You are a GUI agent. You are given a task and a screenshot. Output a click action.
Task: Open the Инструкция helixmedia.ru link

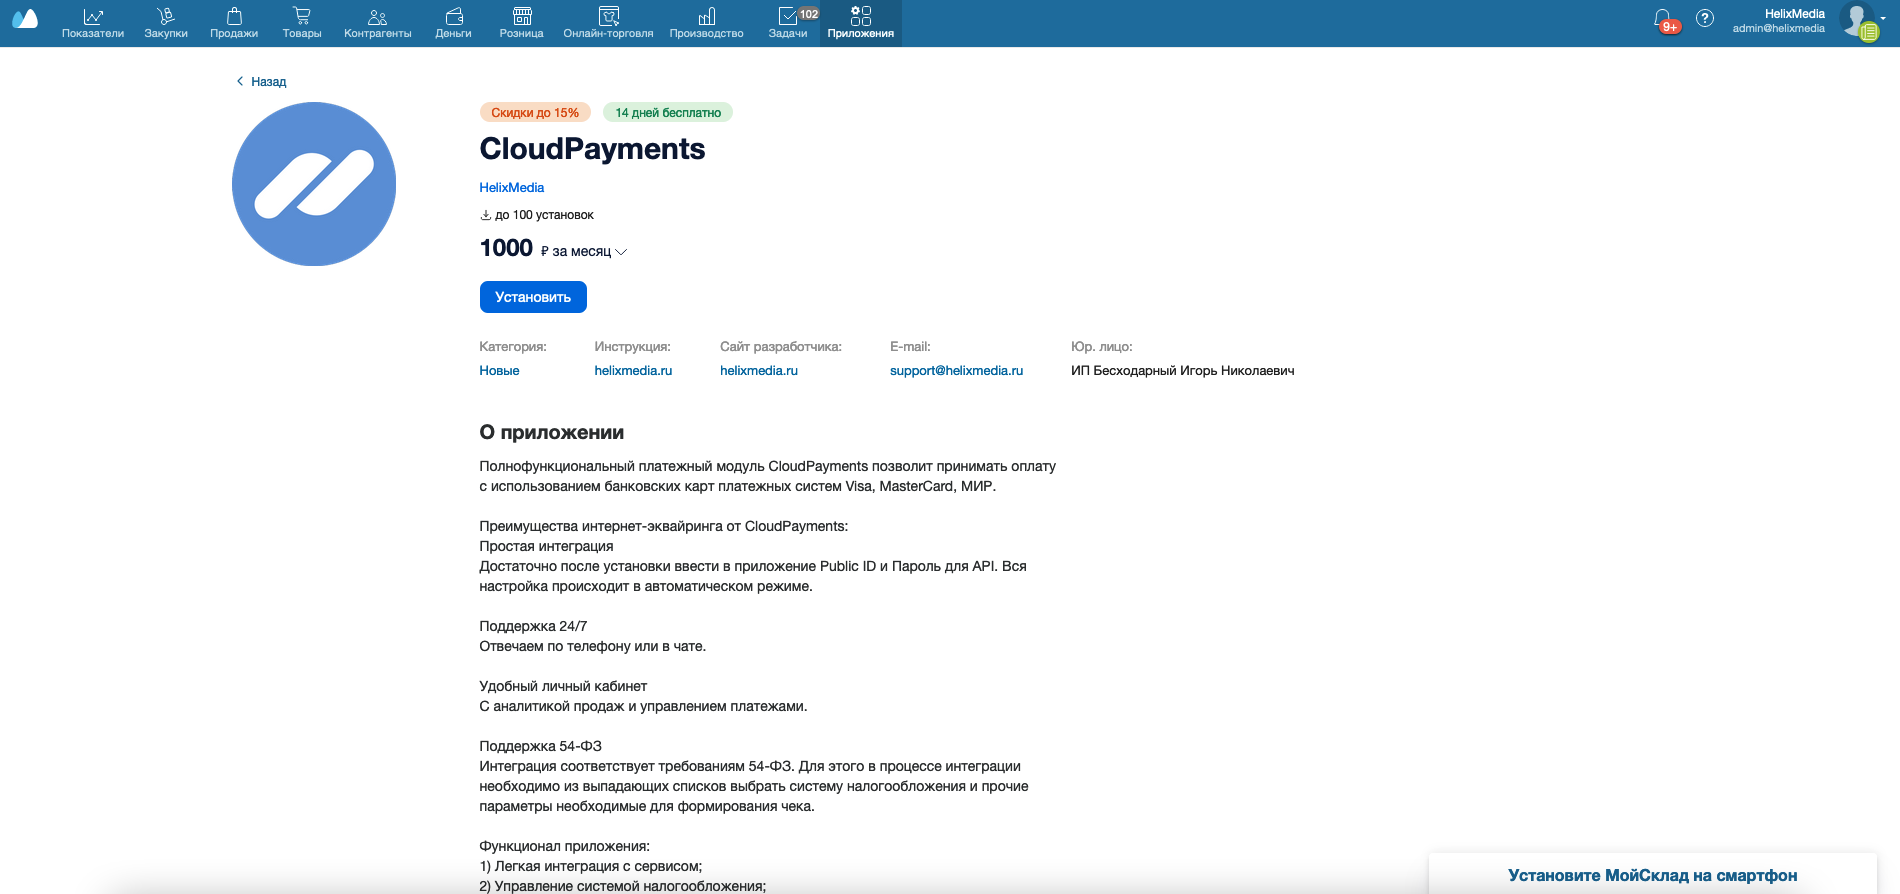tap(633, 371)
